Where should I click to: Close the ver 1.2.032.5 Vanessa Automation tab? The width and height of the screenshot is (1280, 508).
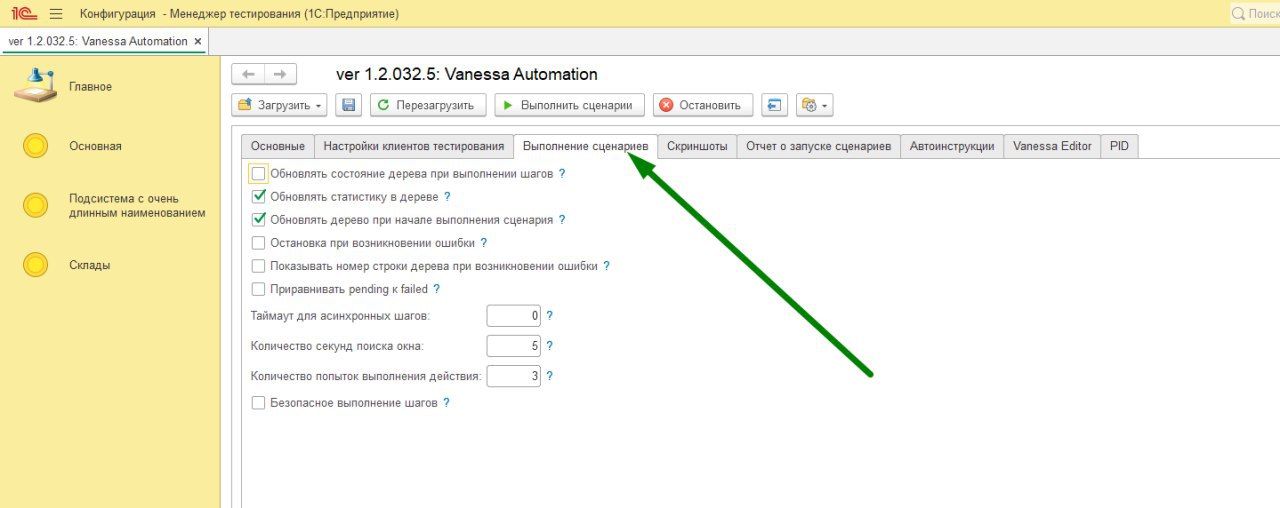point(198,41)
